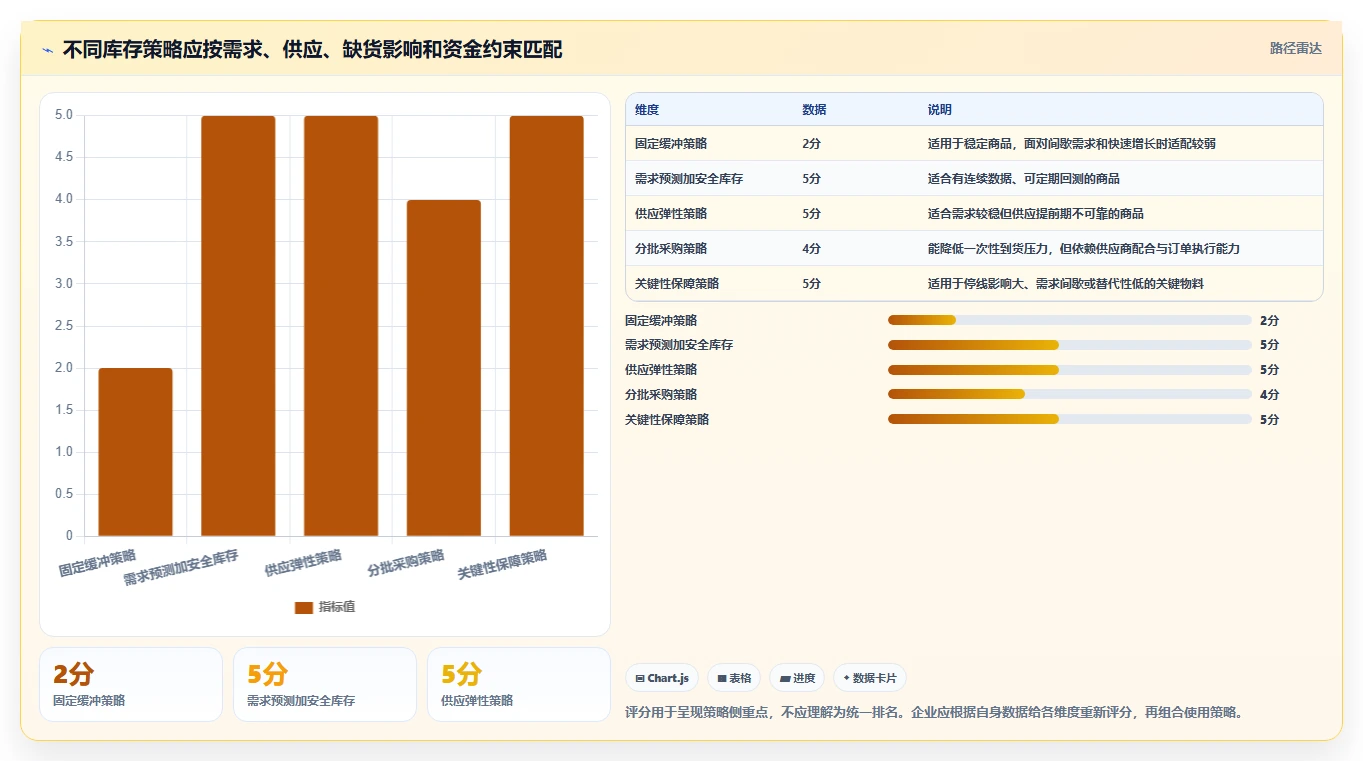This screenshot has width=1363, height=761.
Task: Click the 分批采购策略 bar in the chart
Action: coord(444,368)
